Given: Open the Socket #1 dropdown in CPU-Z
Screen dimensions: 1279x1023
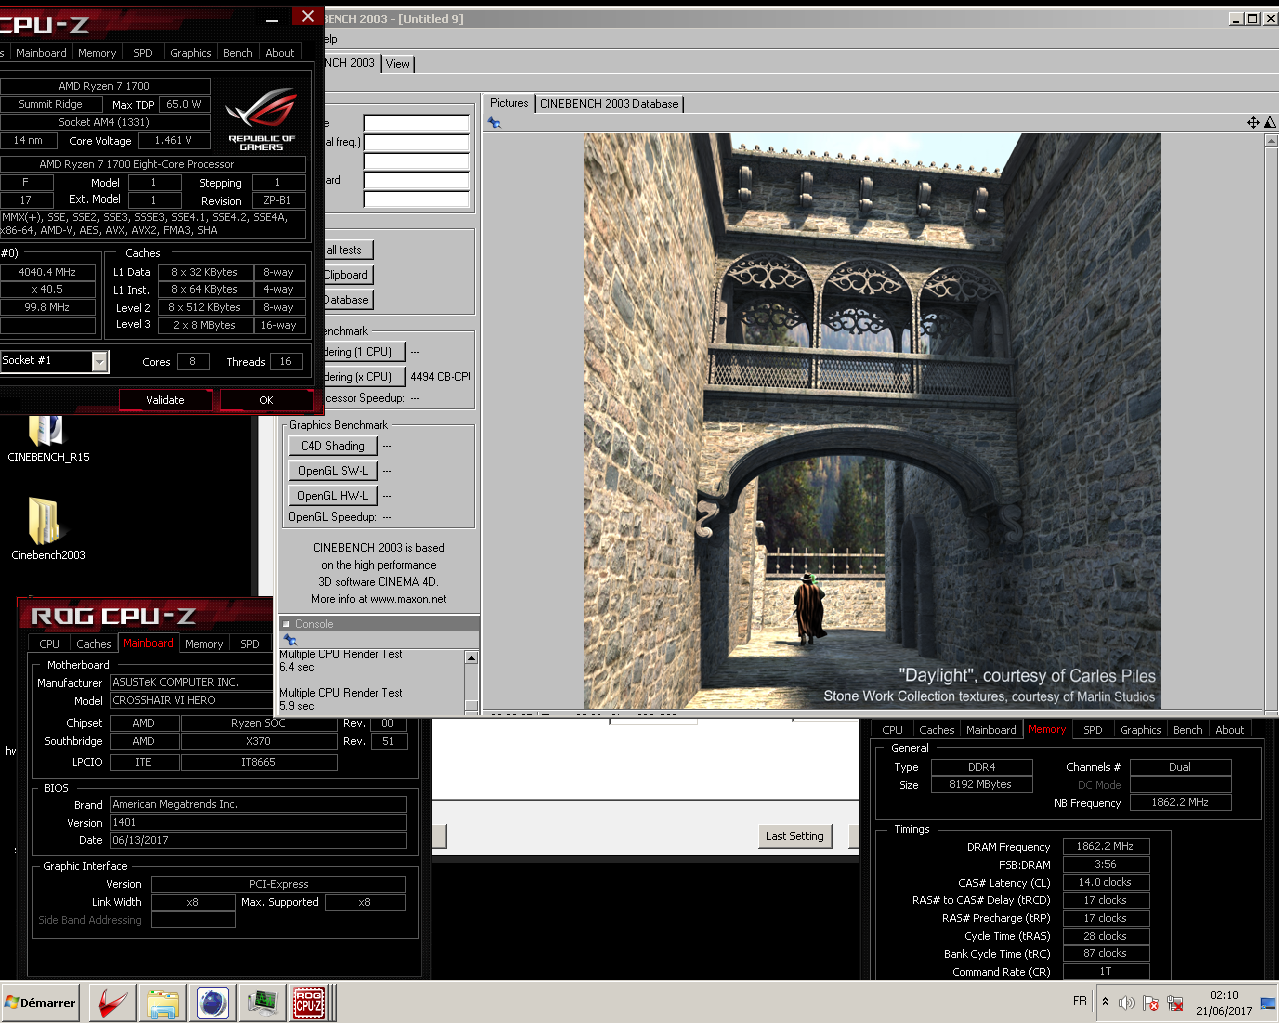Looking at the screenshot, I should (x=100, y=361).
